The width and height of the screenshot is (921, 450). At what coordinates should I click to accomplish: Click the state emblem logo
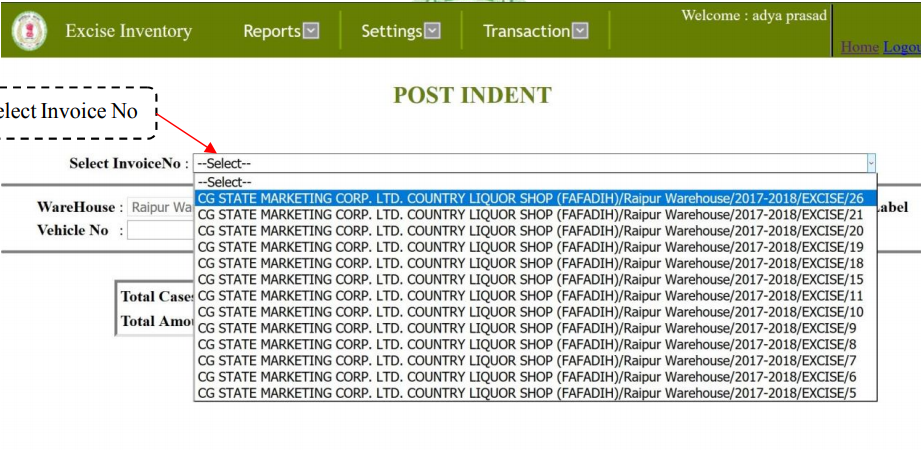tap(29, 31)
